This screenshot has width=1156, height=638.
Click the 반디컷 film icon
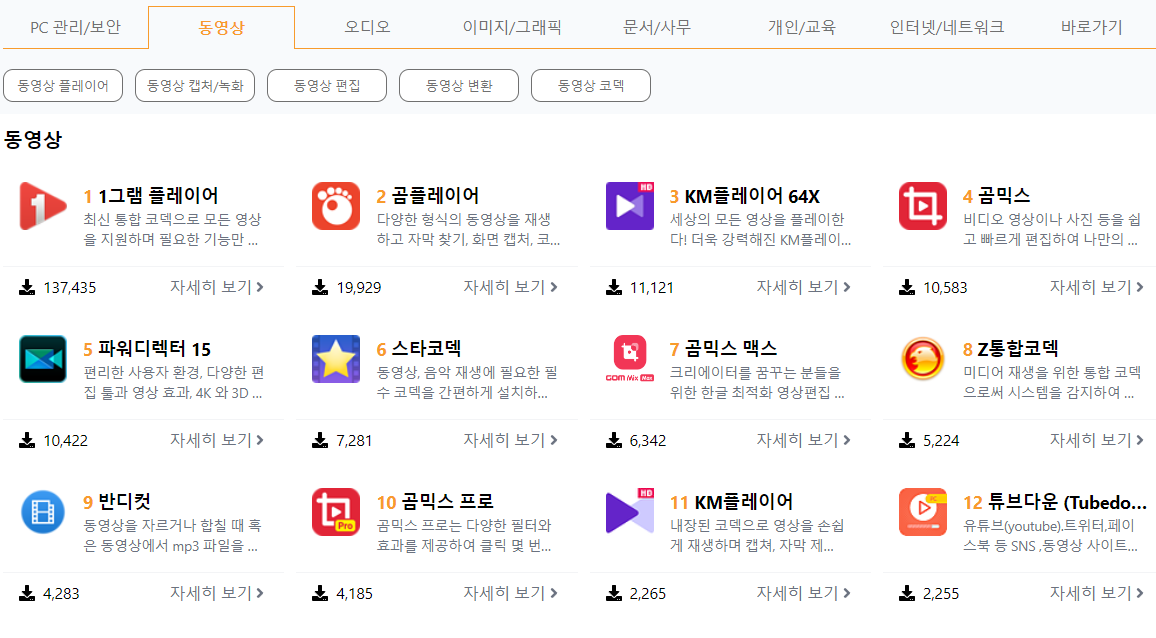pyautogui.click(x=43, y=511)
